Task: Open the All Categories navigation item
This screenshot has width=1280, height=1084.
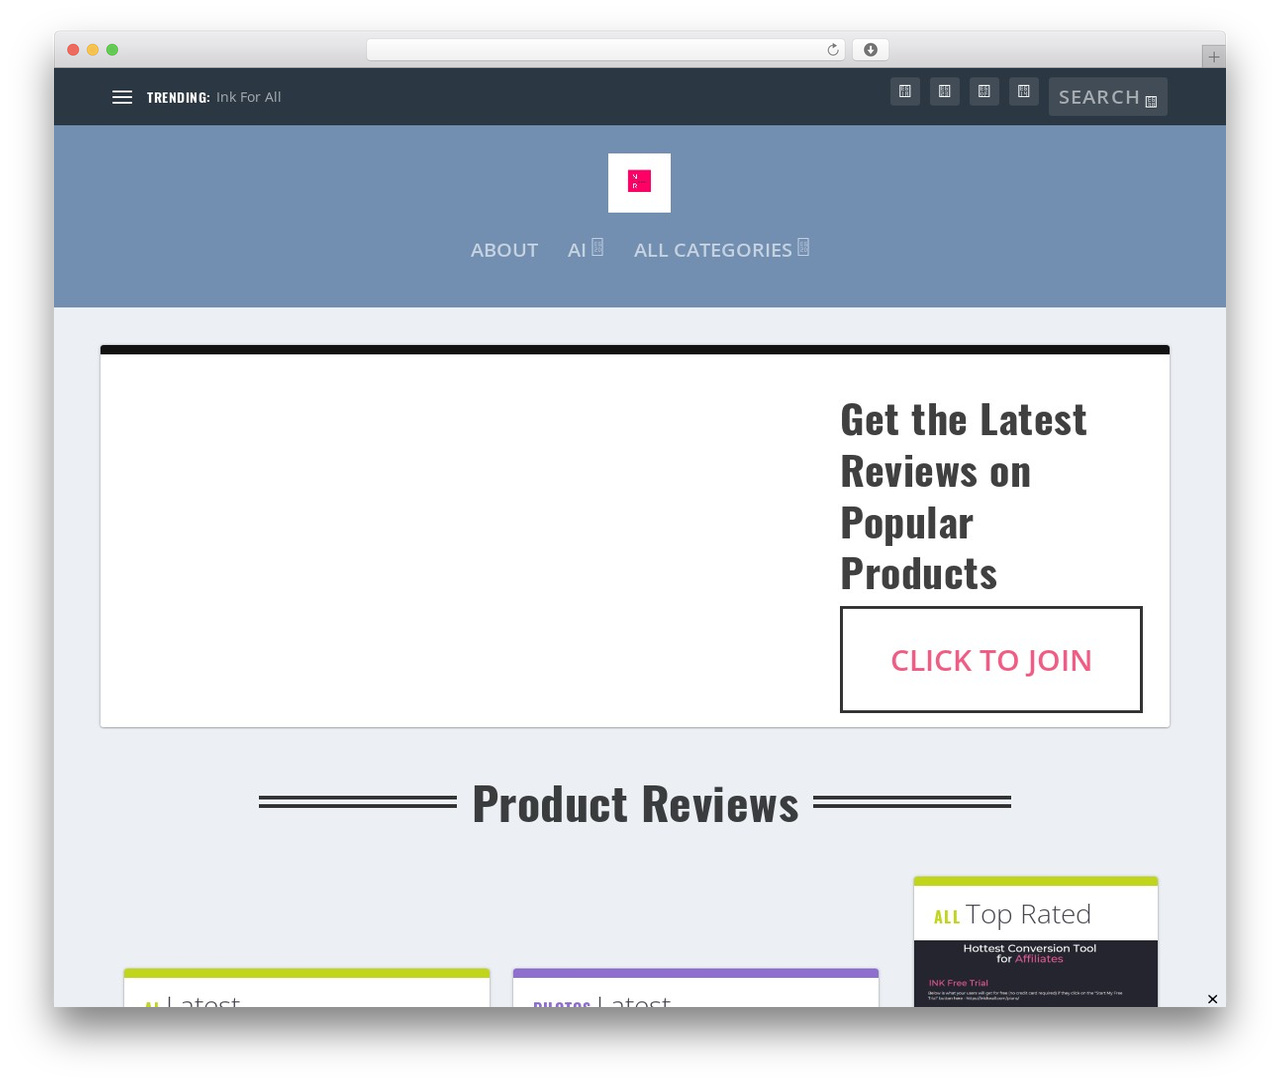Action: [x=713, y=250]
